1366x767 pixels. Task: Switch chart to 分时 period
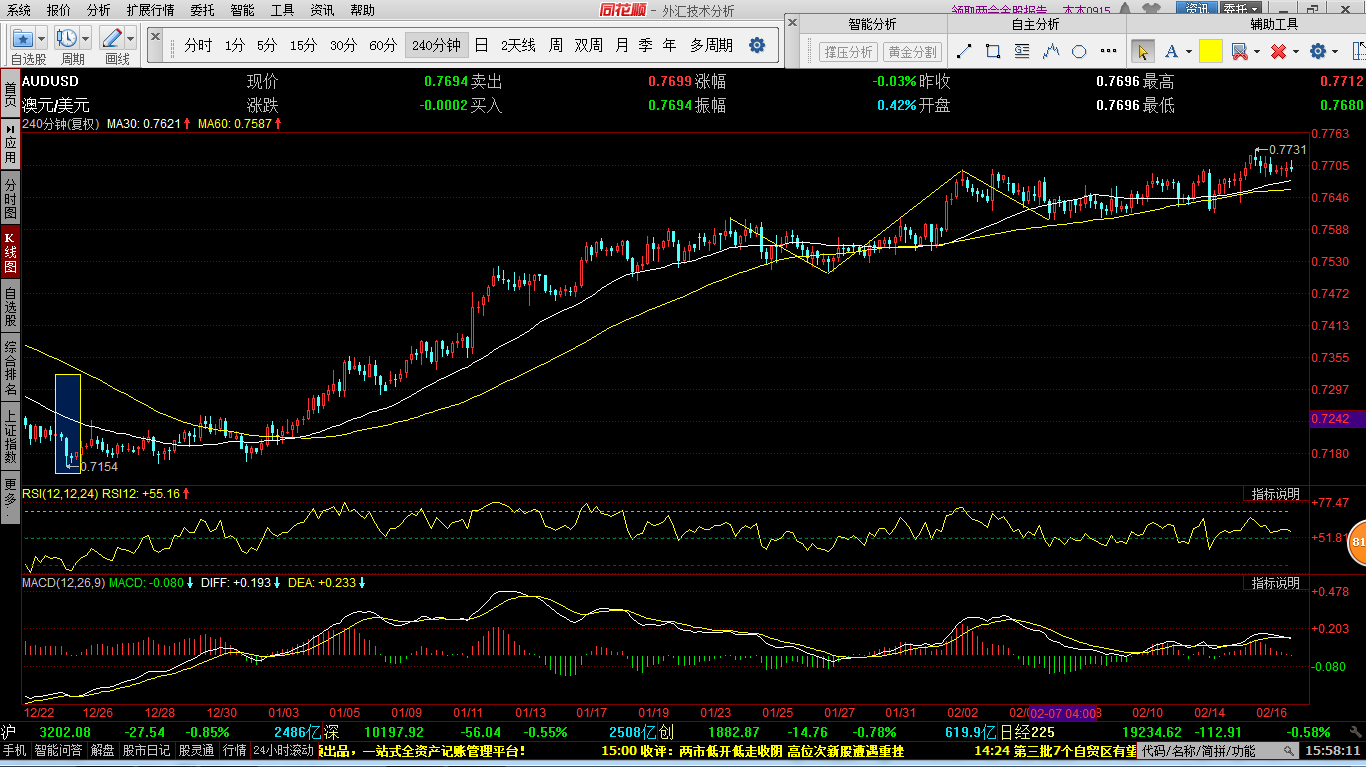coord(198,46)
